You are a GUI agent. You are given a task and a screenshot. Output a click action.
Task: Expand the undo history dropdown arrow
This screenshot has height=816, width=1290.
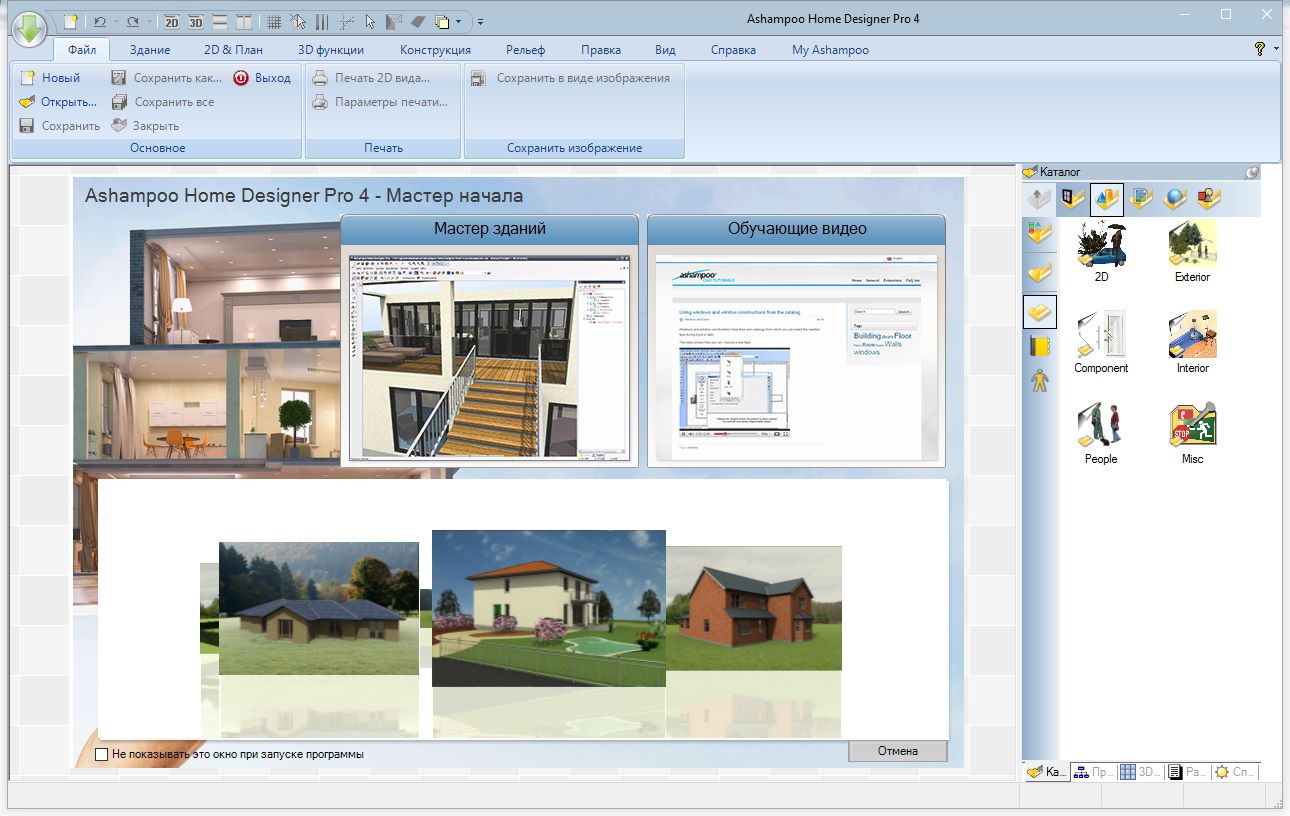116,21
